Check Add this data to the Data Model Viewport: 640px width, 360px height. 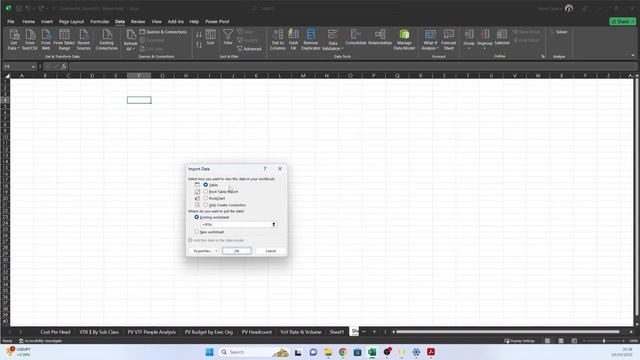tap(190, 240)
